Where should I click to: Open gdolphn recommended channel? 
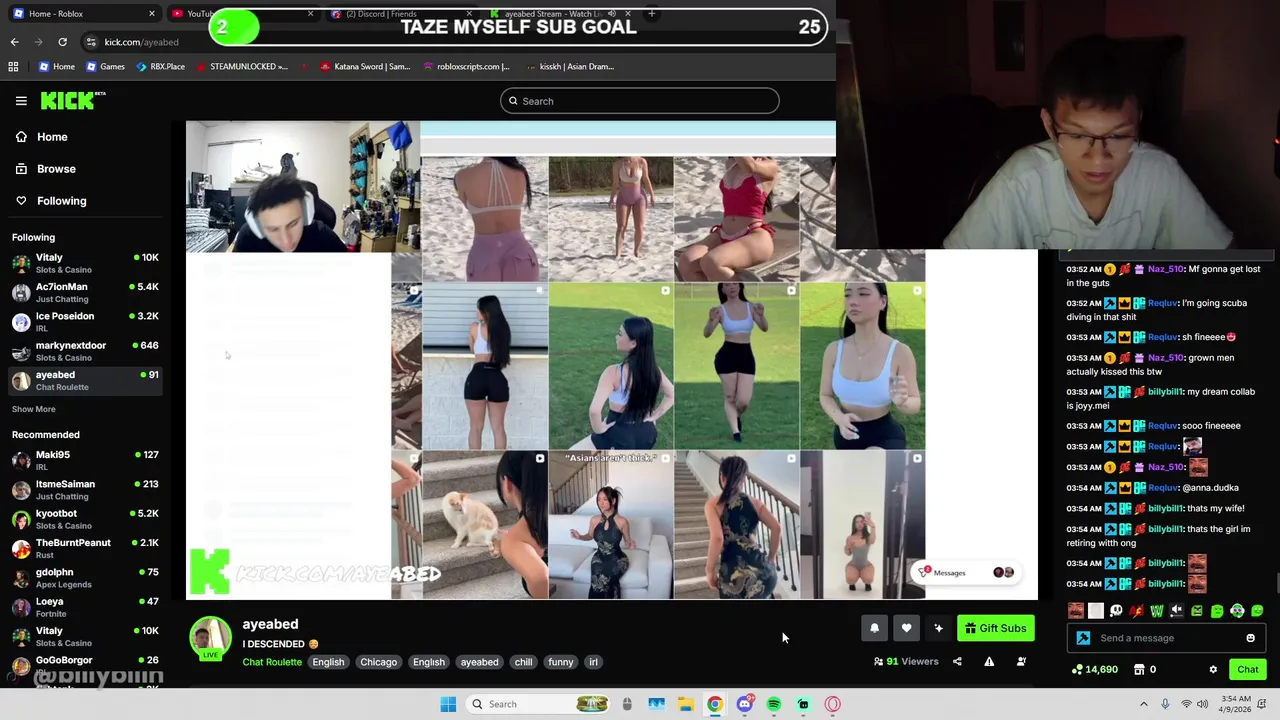[85, 578]
